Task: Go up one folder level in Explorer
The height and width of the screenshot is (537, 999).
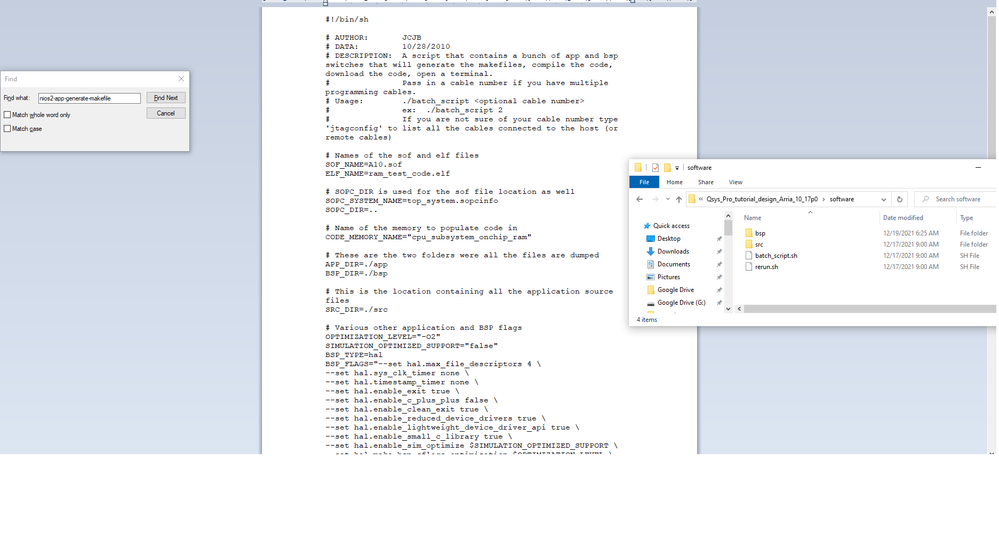Action: (679, 199)
